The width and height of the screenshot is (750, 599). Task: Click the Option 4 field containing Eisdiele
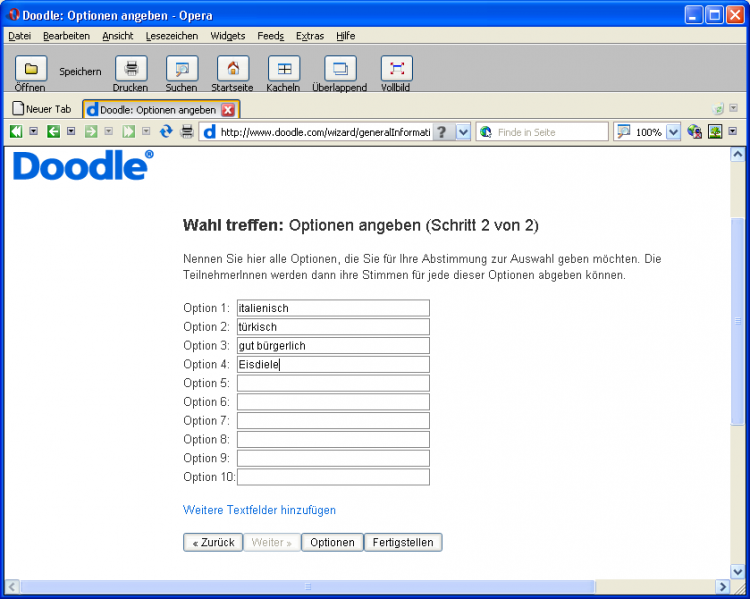tap(333, 365)
